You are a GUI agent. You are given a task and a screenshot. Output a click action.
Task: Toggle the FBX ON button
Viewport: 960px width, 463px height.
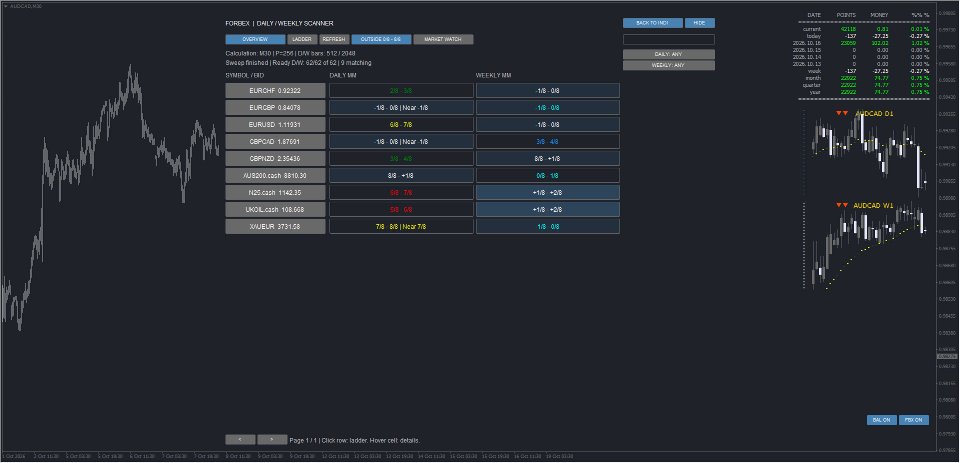(913, 420)
